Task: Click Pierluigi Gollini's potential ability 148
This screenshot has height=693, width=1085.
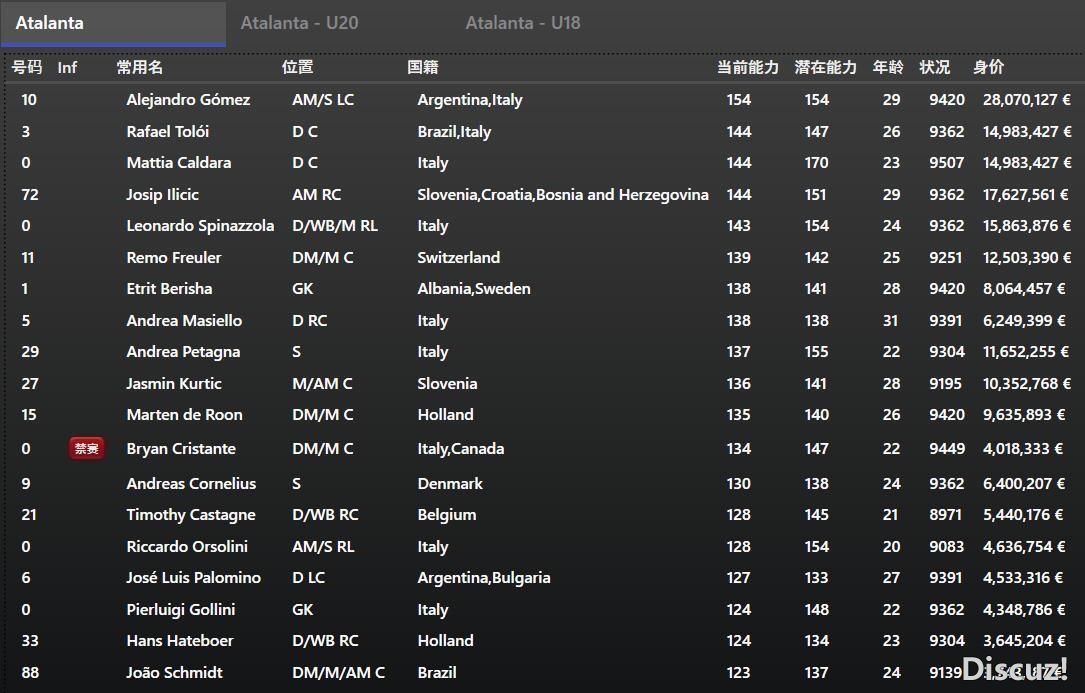Action: point(817,609)
